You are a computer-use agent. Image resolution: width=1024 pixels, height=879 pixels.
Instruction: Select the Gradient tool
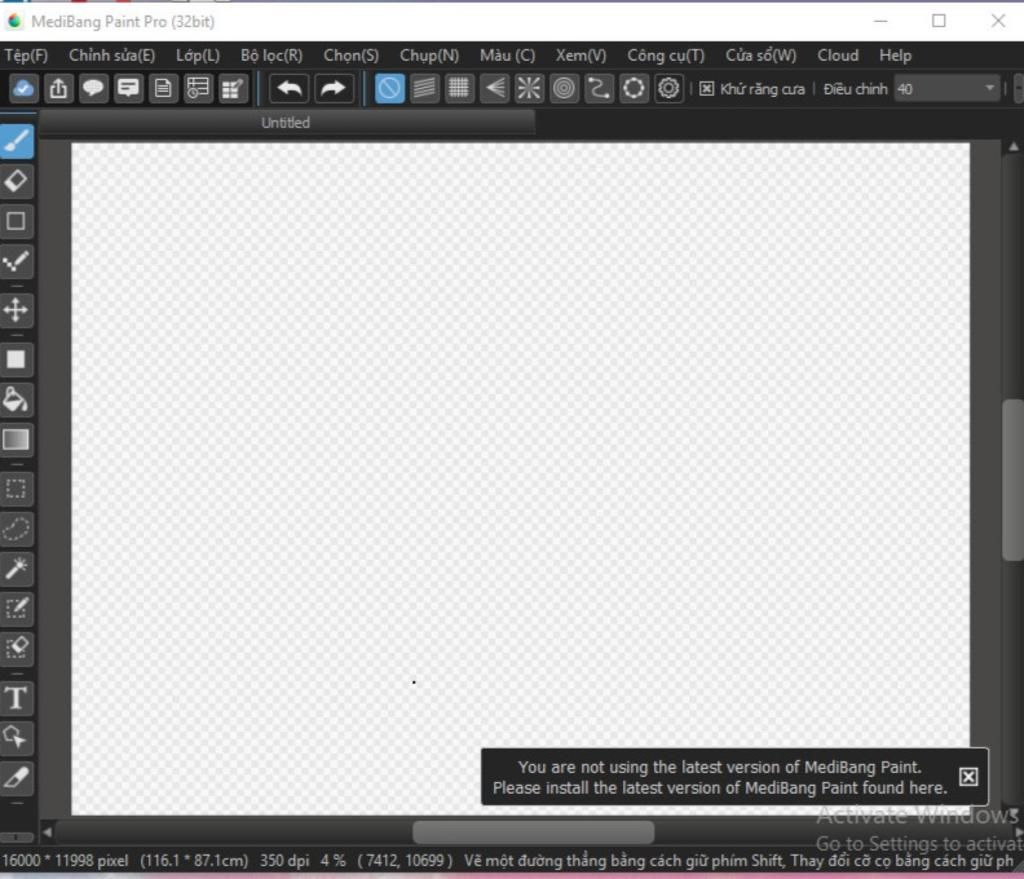[16, 440]
